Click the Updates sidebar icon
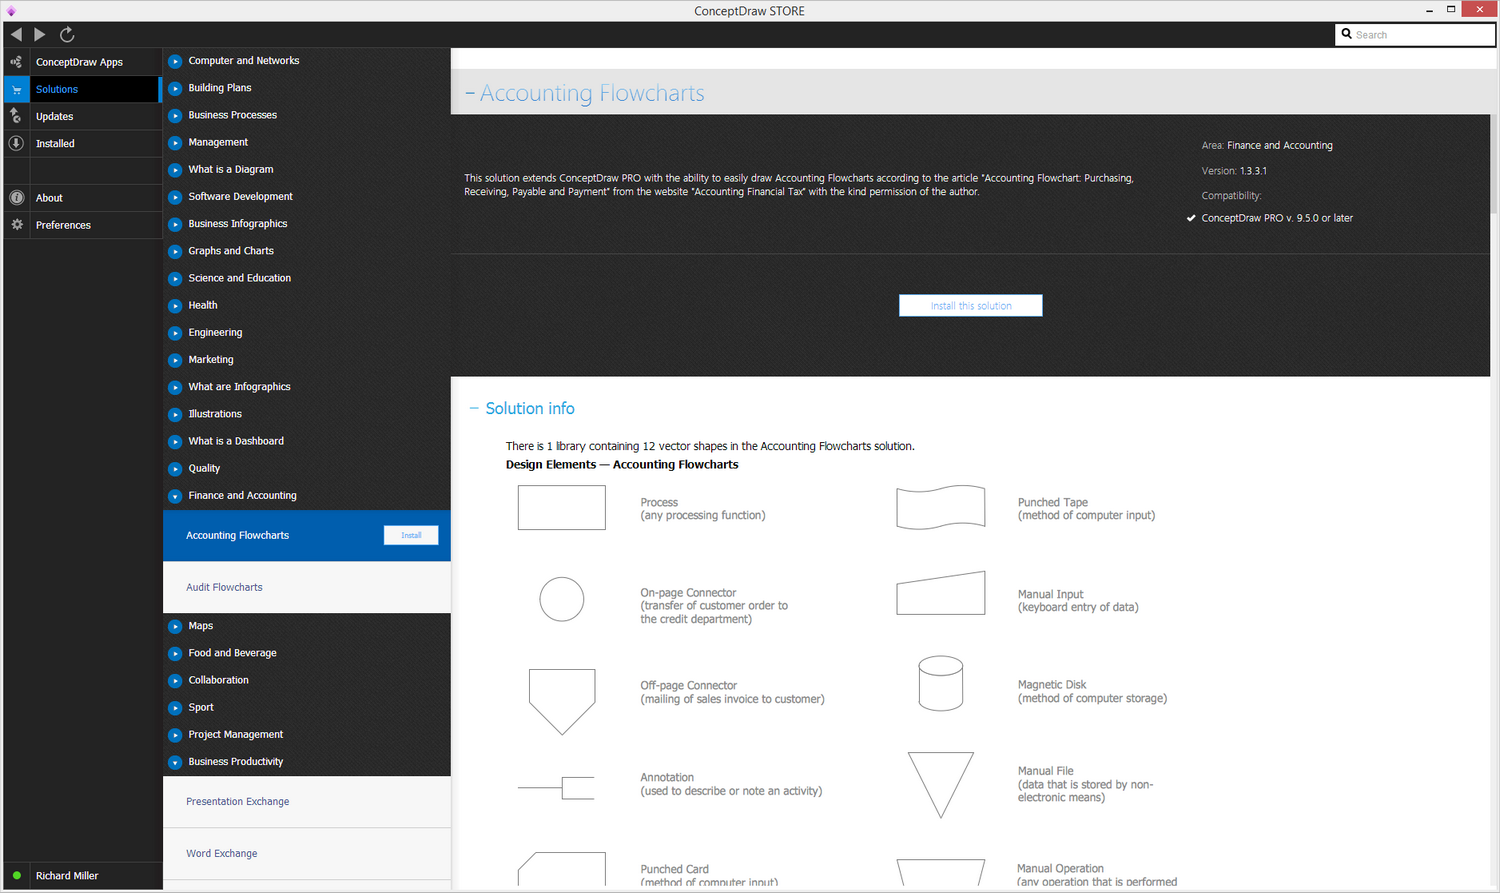 pos(16,116)
